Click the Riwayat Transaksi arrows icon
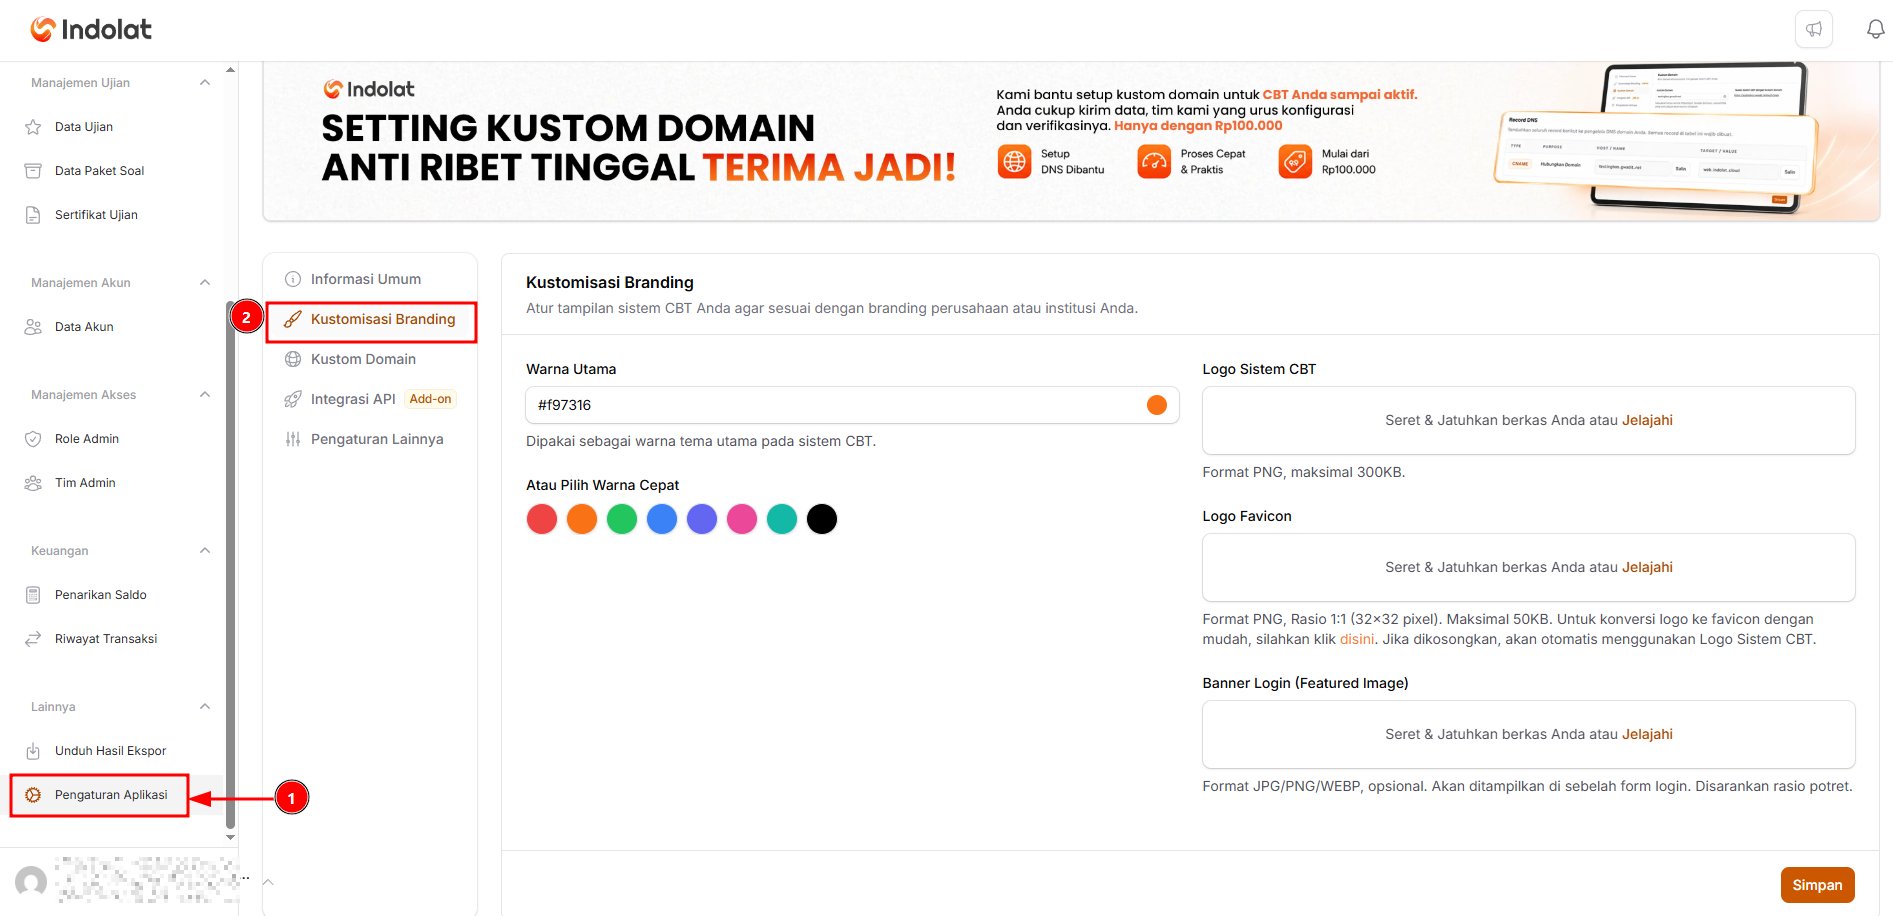Image resolution: width=1893 pixels, height=916 pixels. (x=33, y=639)
